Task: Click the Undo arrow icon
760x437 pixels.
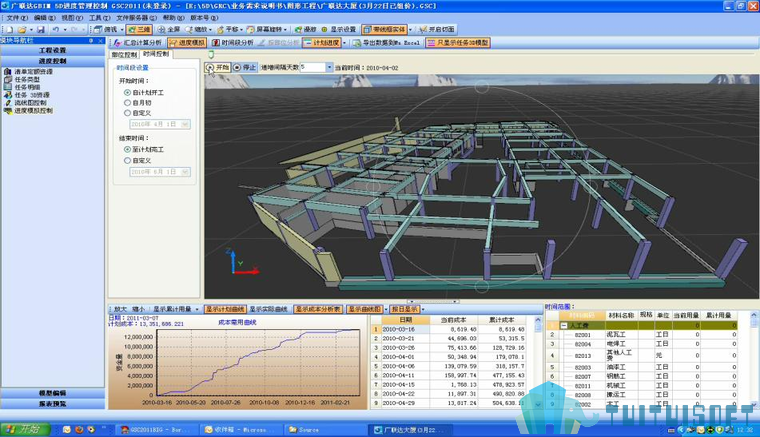Action: click(x=56, y=30)
